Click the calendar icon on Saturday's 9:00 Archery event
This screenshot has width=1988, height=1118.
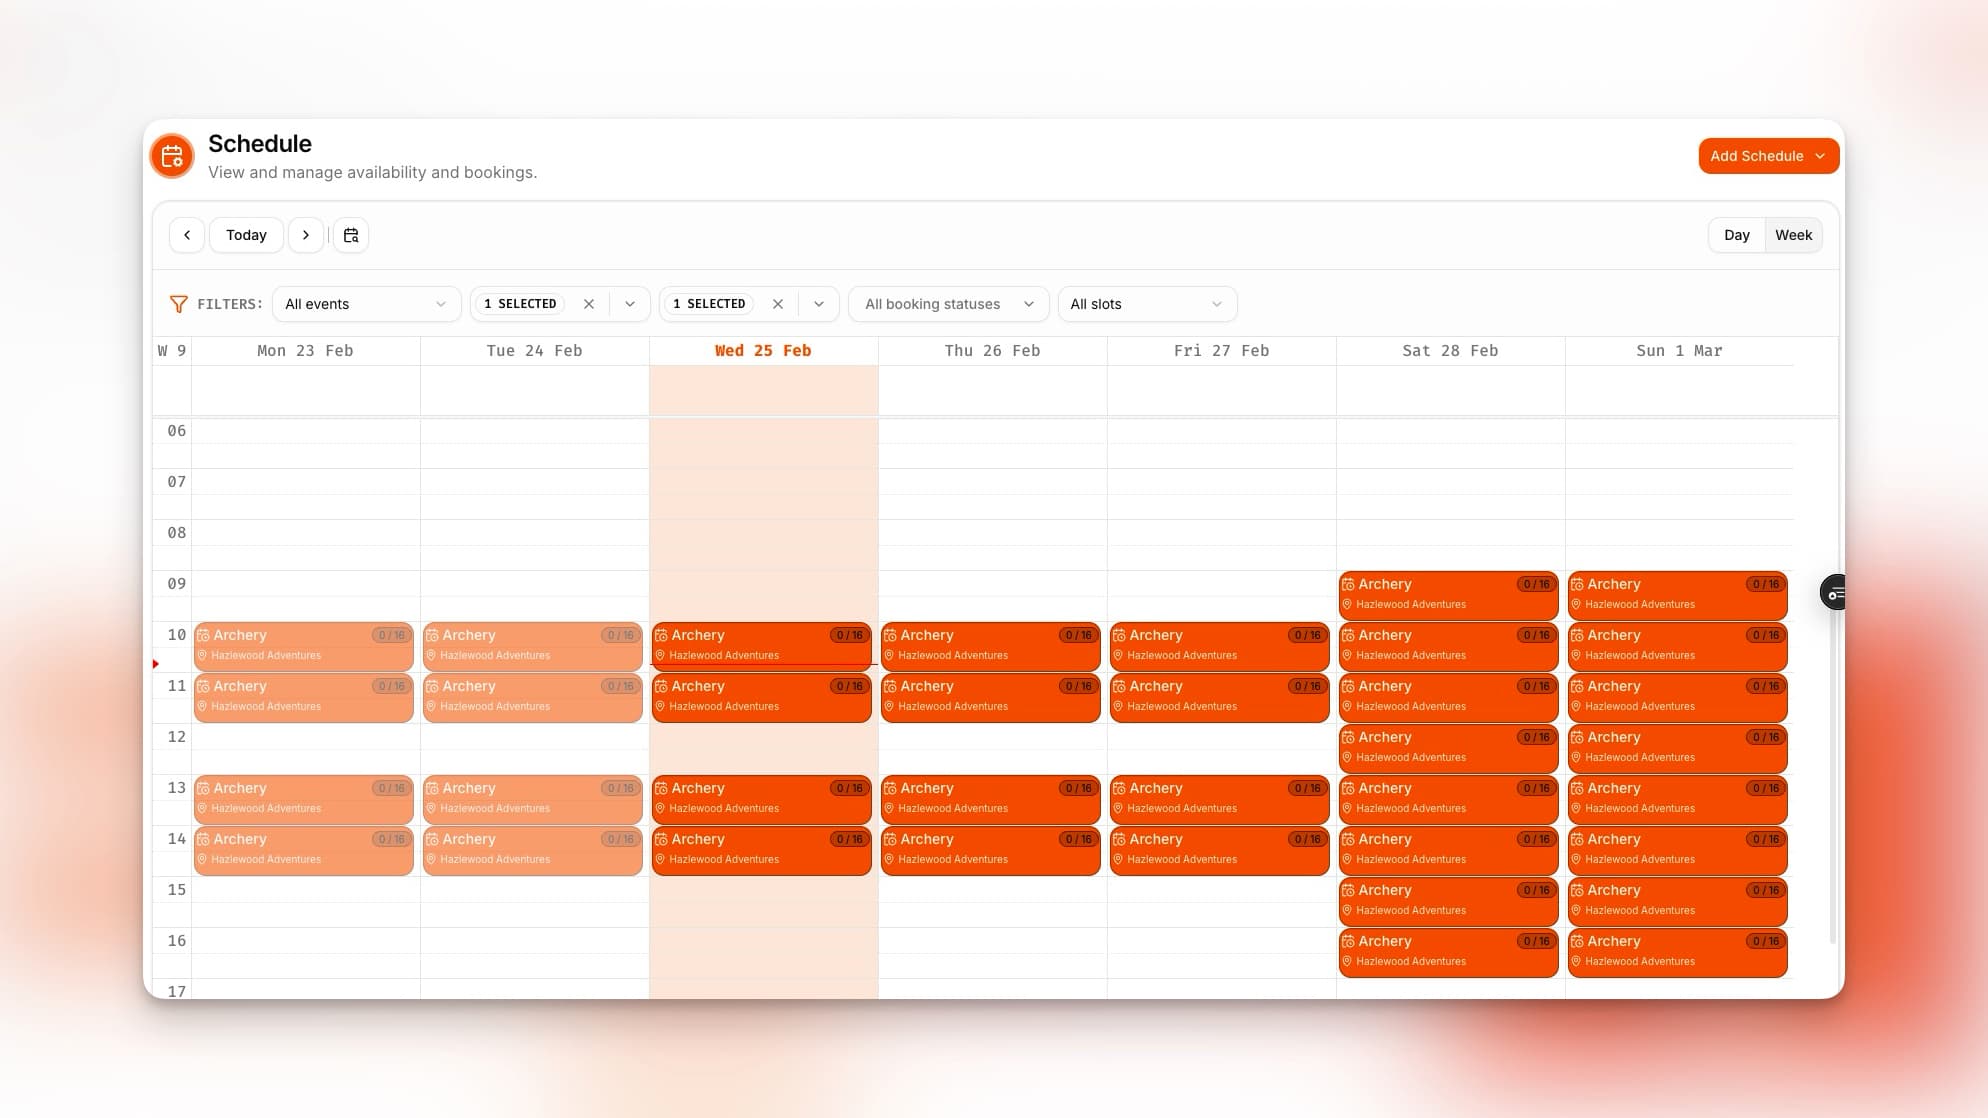(1350, 584)
